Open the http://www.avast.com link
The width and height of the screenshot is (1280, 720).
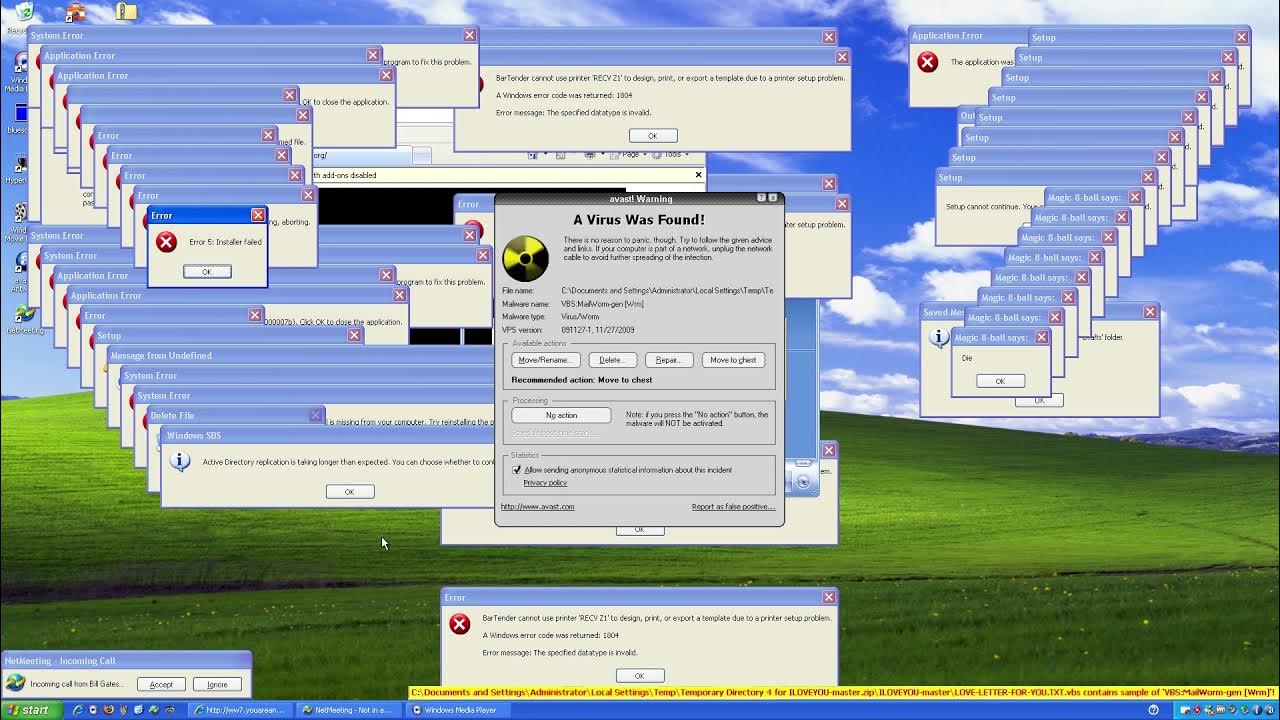538,507
